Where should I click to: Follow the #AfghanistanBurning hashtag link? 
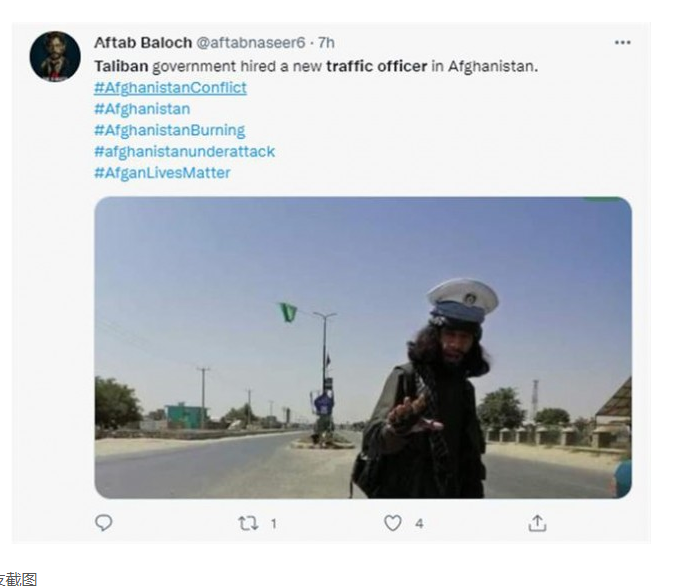pos(170,130)
